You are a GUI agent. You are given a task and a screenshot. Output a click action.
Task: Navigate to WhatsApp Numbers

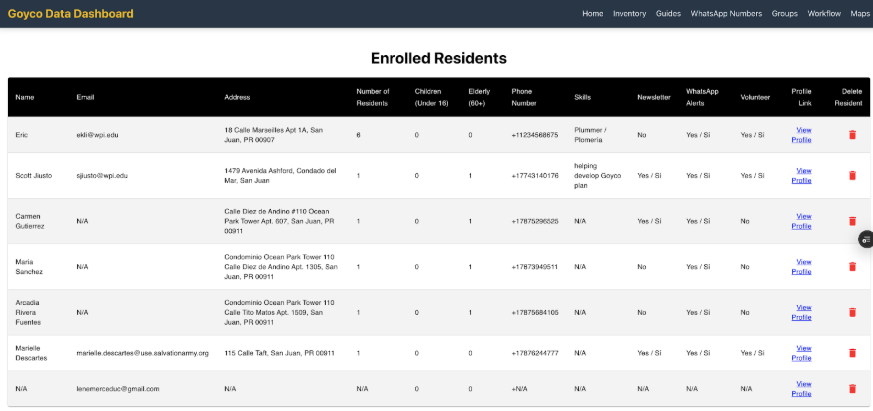[726, 14]
